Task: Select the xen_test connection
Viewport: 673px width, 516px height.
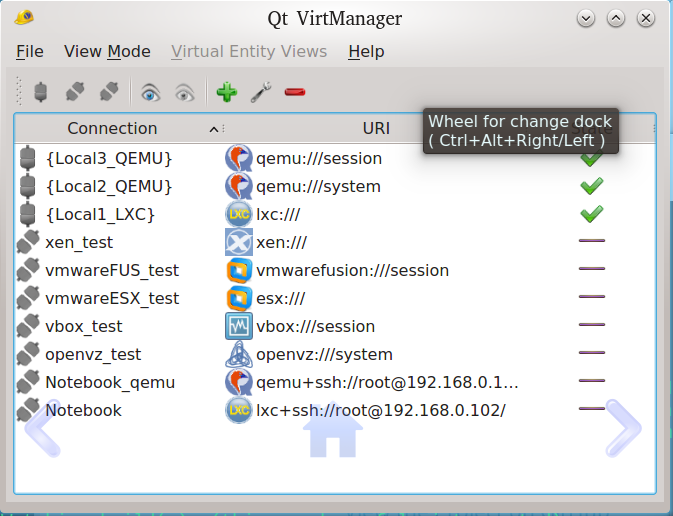Action: click(x=79, y=243)
